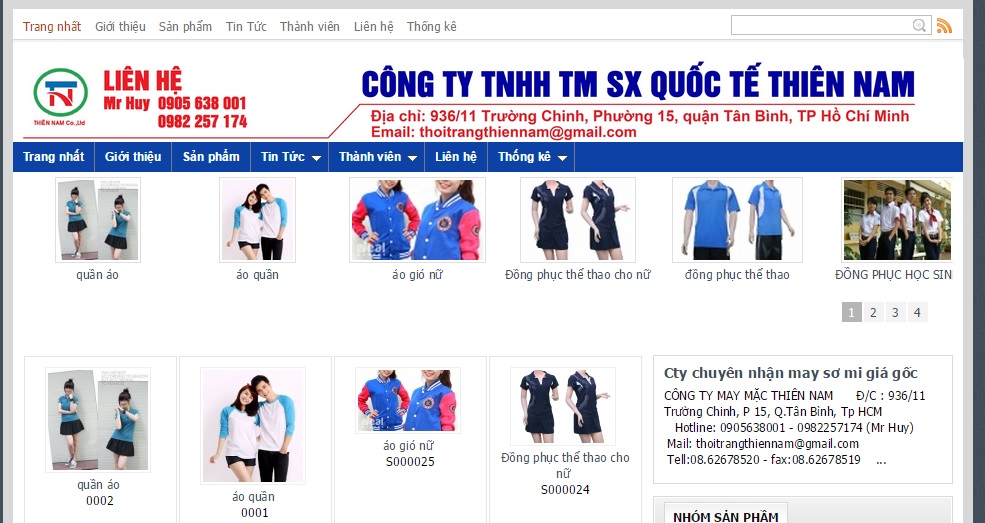Click product code 0002 text

pyautogui.click(x=100, y=500)
